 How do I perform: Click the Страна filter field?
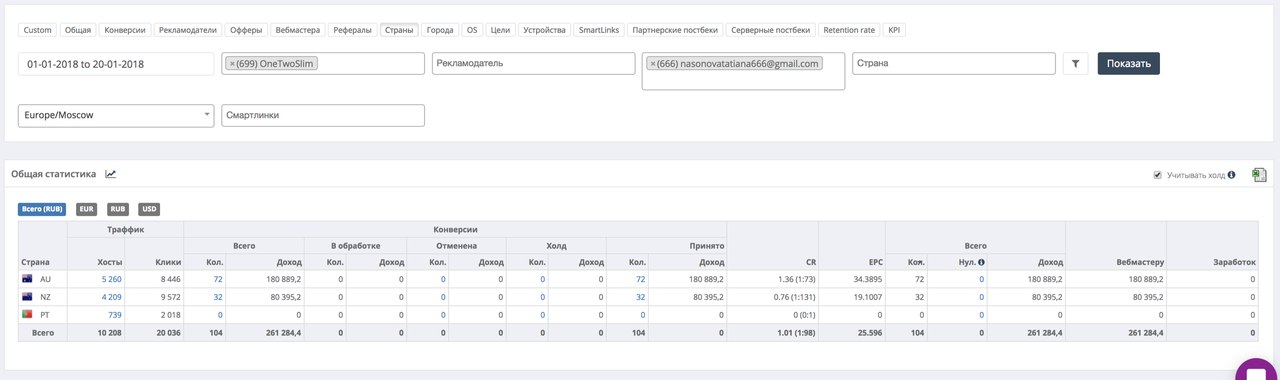[954, 63]
